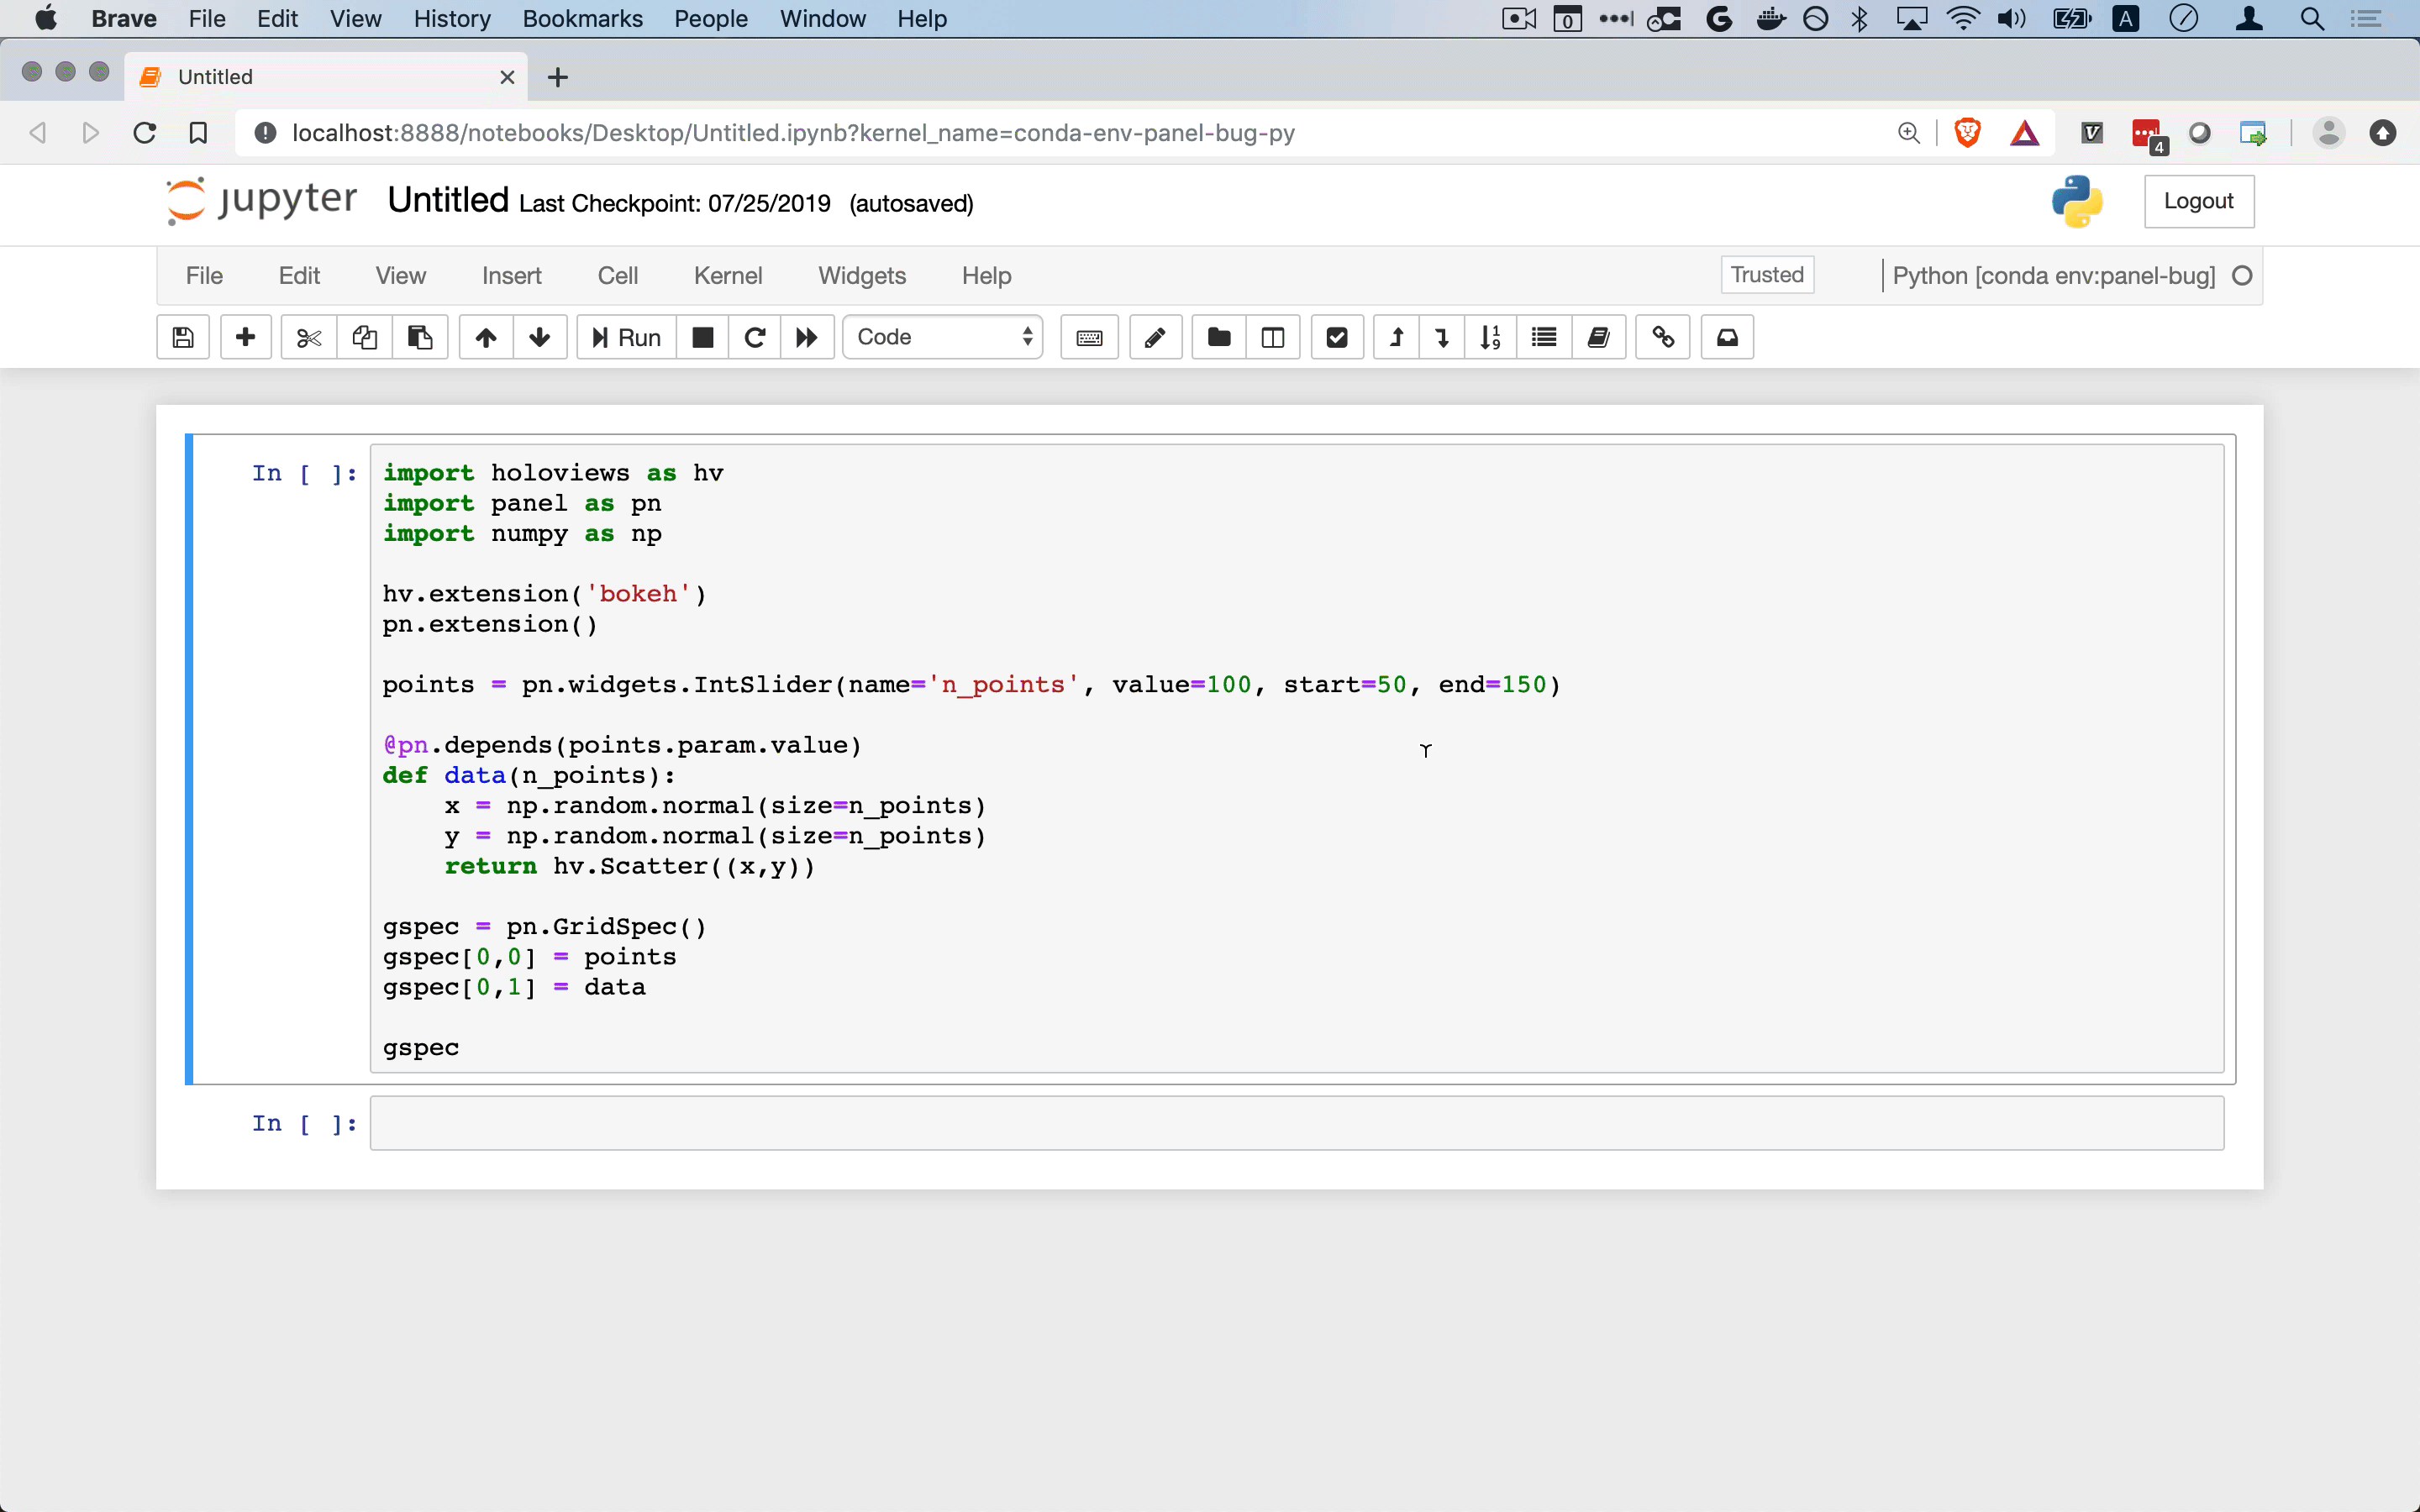Click the browser address bar URL
Image resolution: width=2420 pixels, height=1512 pixels.
pos(793,133)
